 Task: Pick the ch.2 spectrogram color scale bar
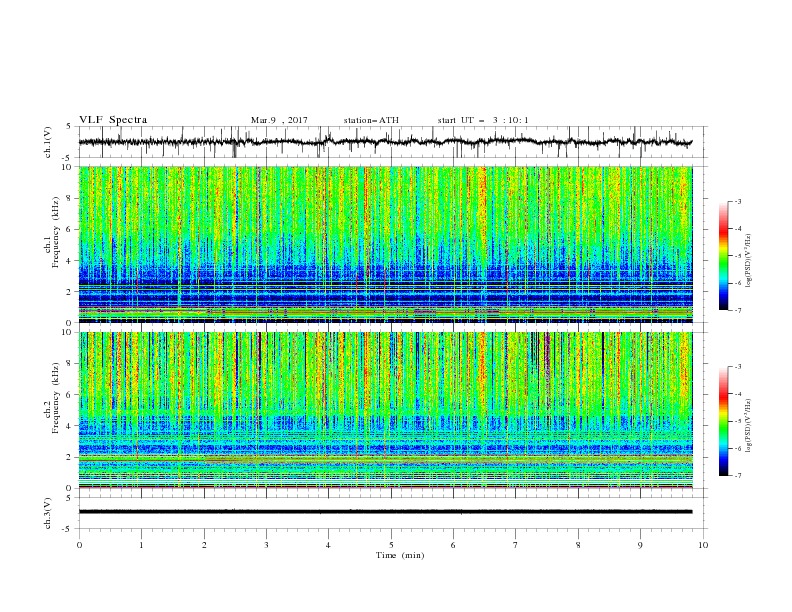(723, 421)
